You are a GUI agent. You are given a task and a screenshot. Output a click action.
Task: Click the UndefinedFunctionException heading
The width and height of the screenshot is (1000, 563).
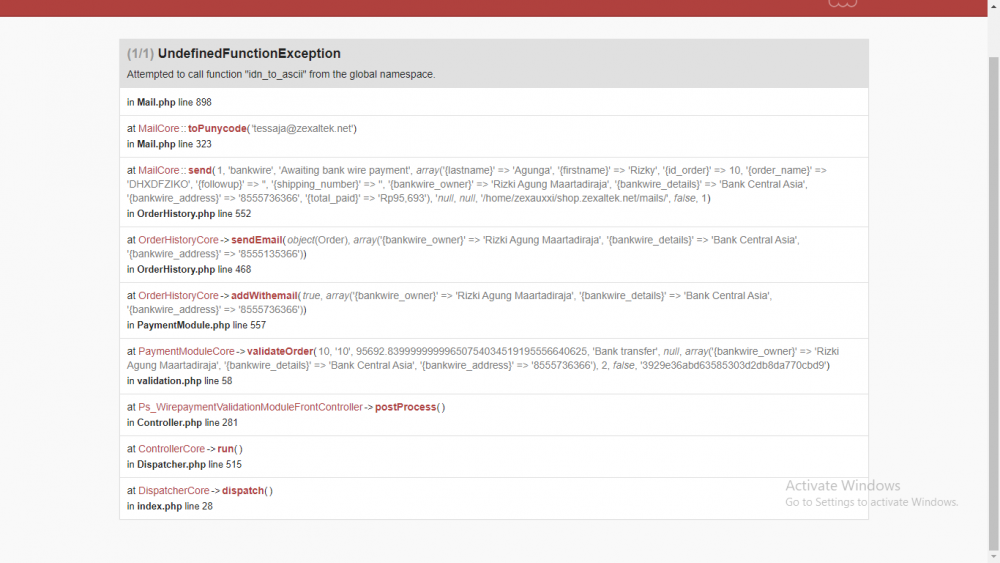tap(249, 54)
